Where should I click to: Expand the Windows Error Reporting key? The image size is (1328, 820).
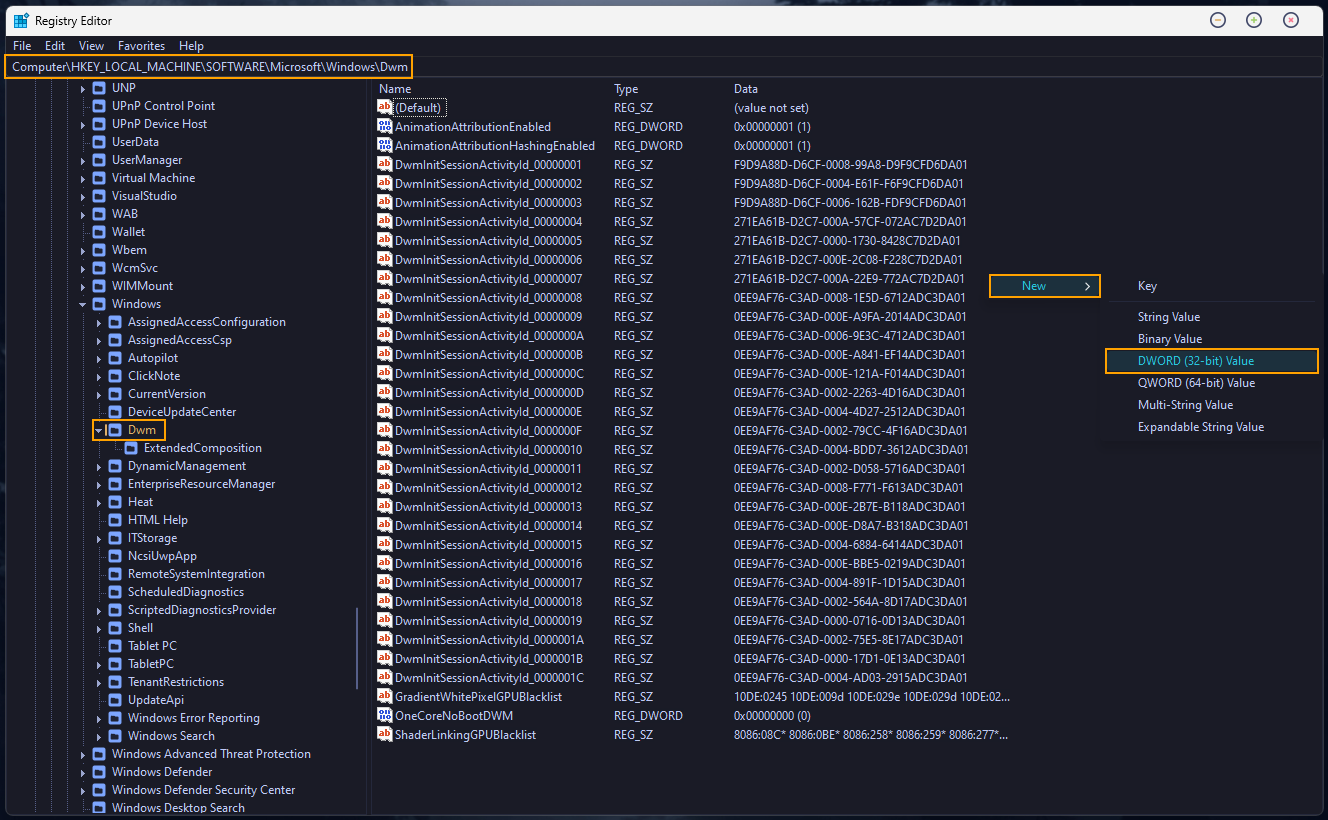[x=99, y=718]
